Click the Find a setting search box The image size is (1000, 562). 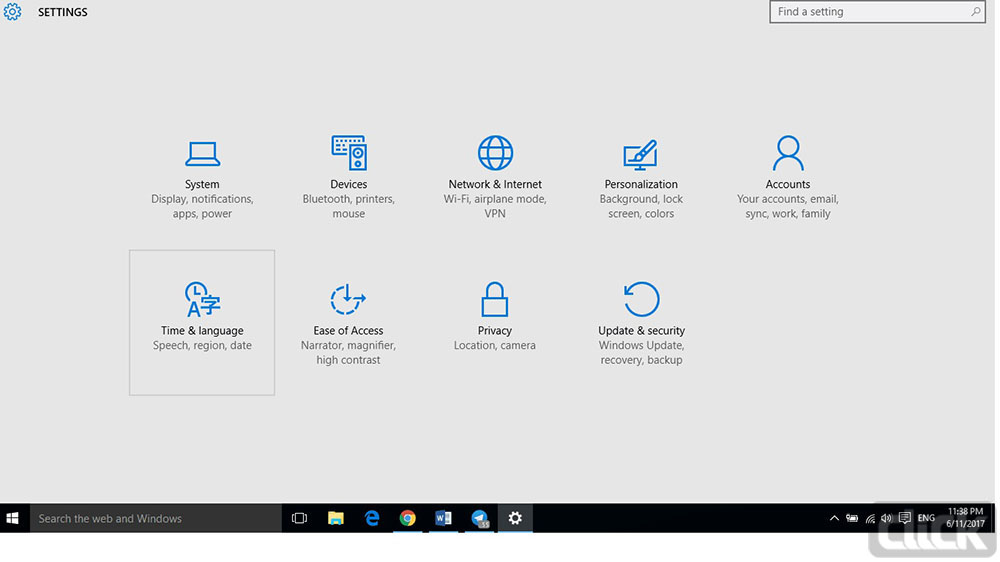[x=868, y=12]
